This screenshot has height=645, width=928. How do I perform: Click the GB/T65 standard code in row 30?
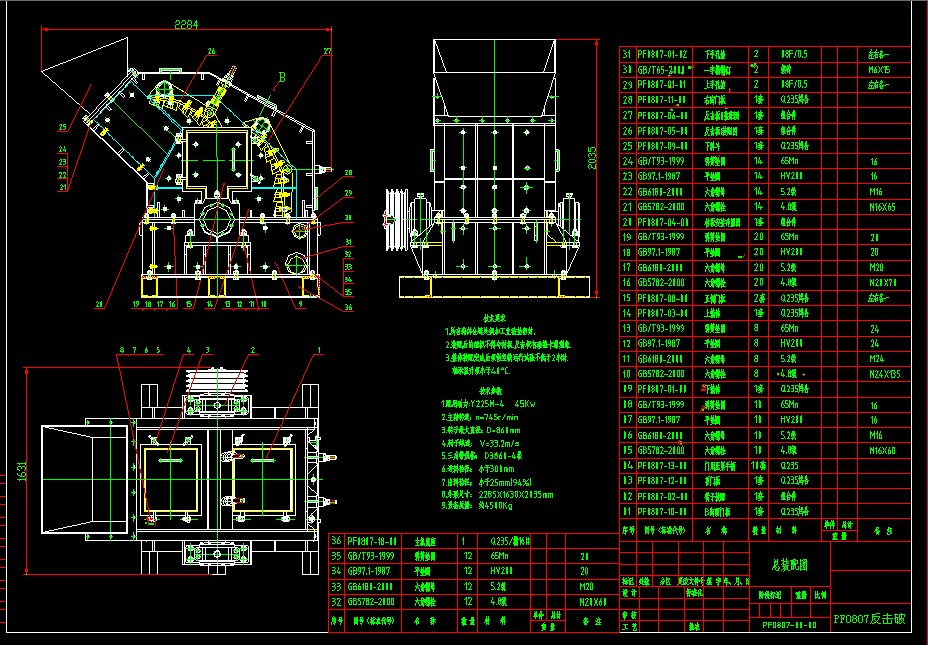pyautogui.click(x=661, y=69)
